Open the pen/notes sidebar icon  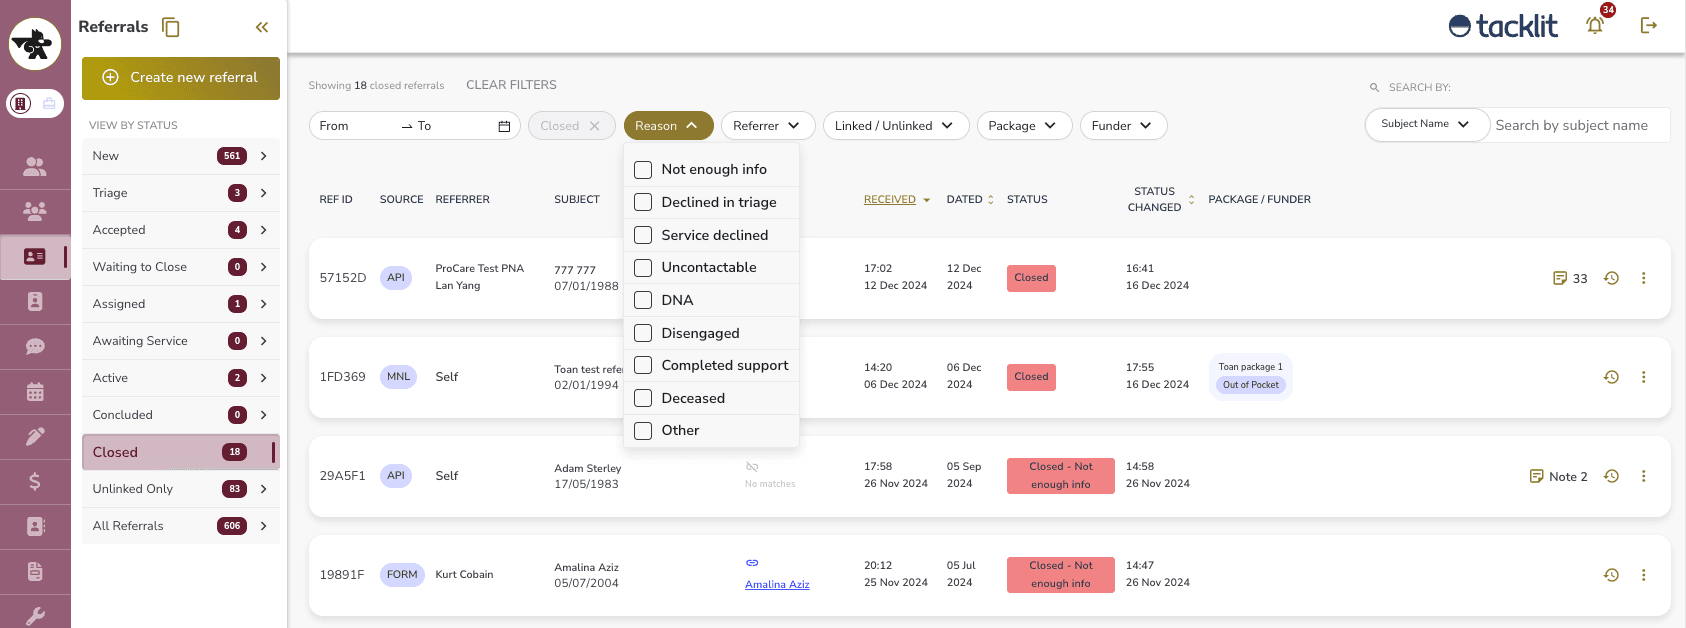pos(35,436)
